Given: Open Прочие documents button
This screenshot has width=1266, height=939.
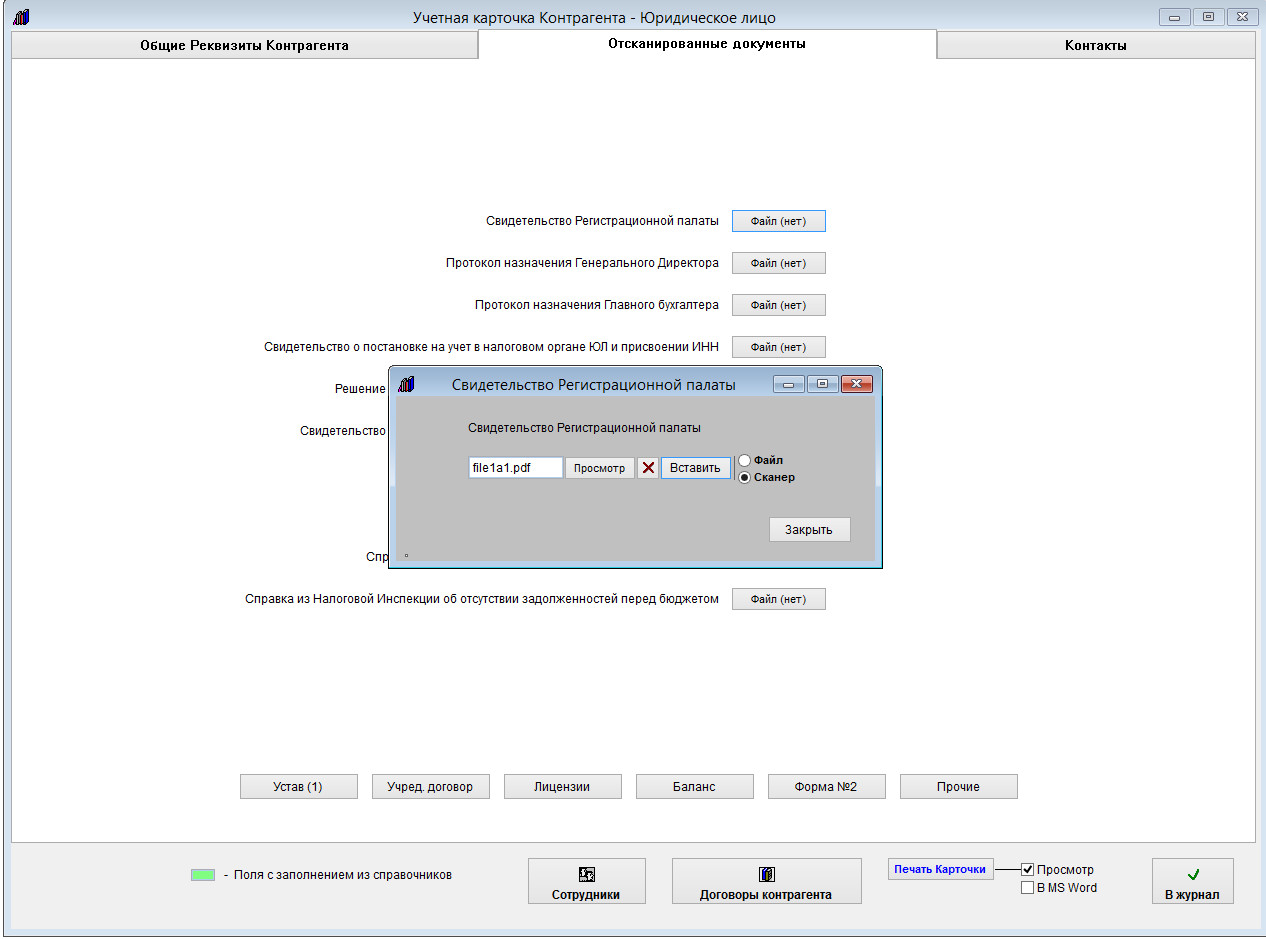Looking at the screenshot, I should tap(959, 787).
